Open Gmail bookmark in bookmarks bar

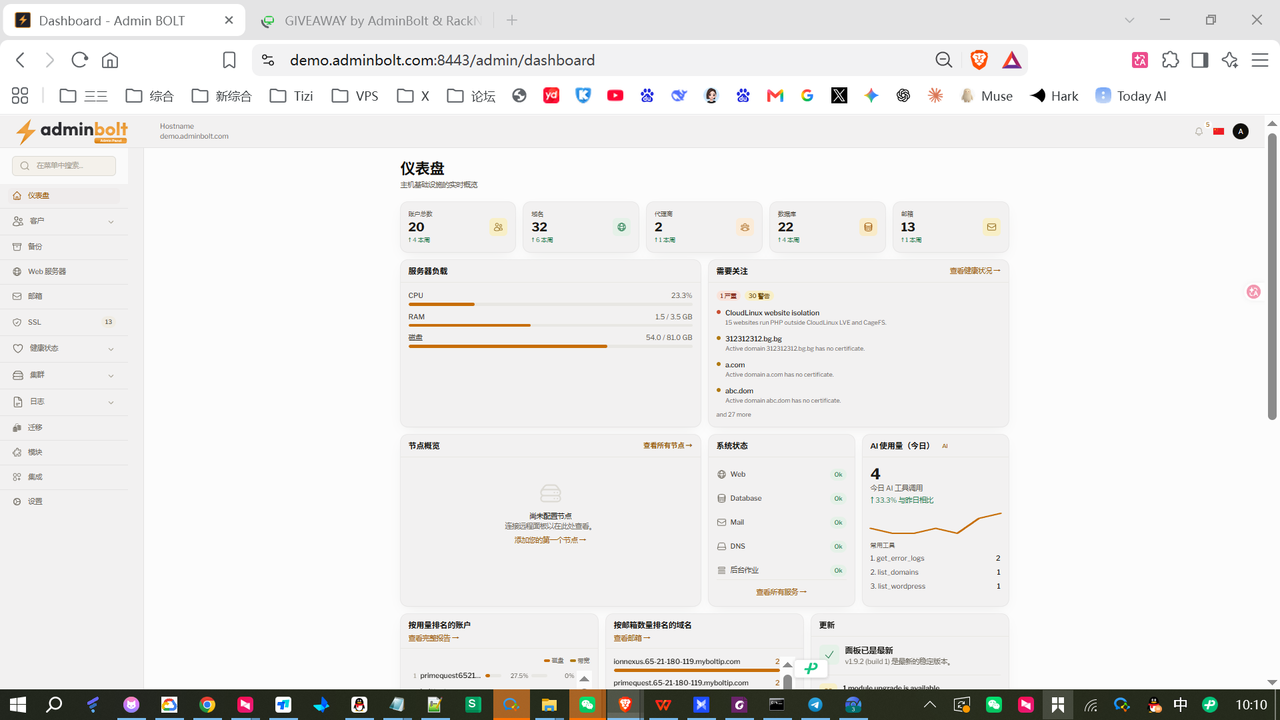point(775,96)
